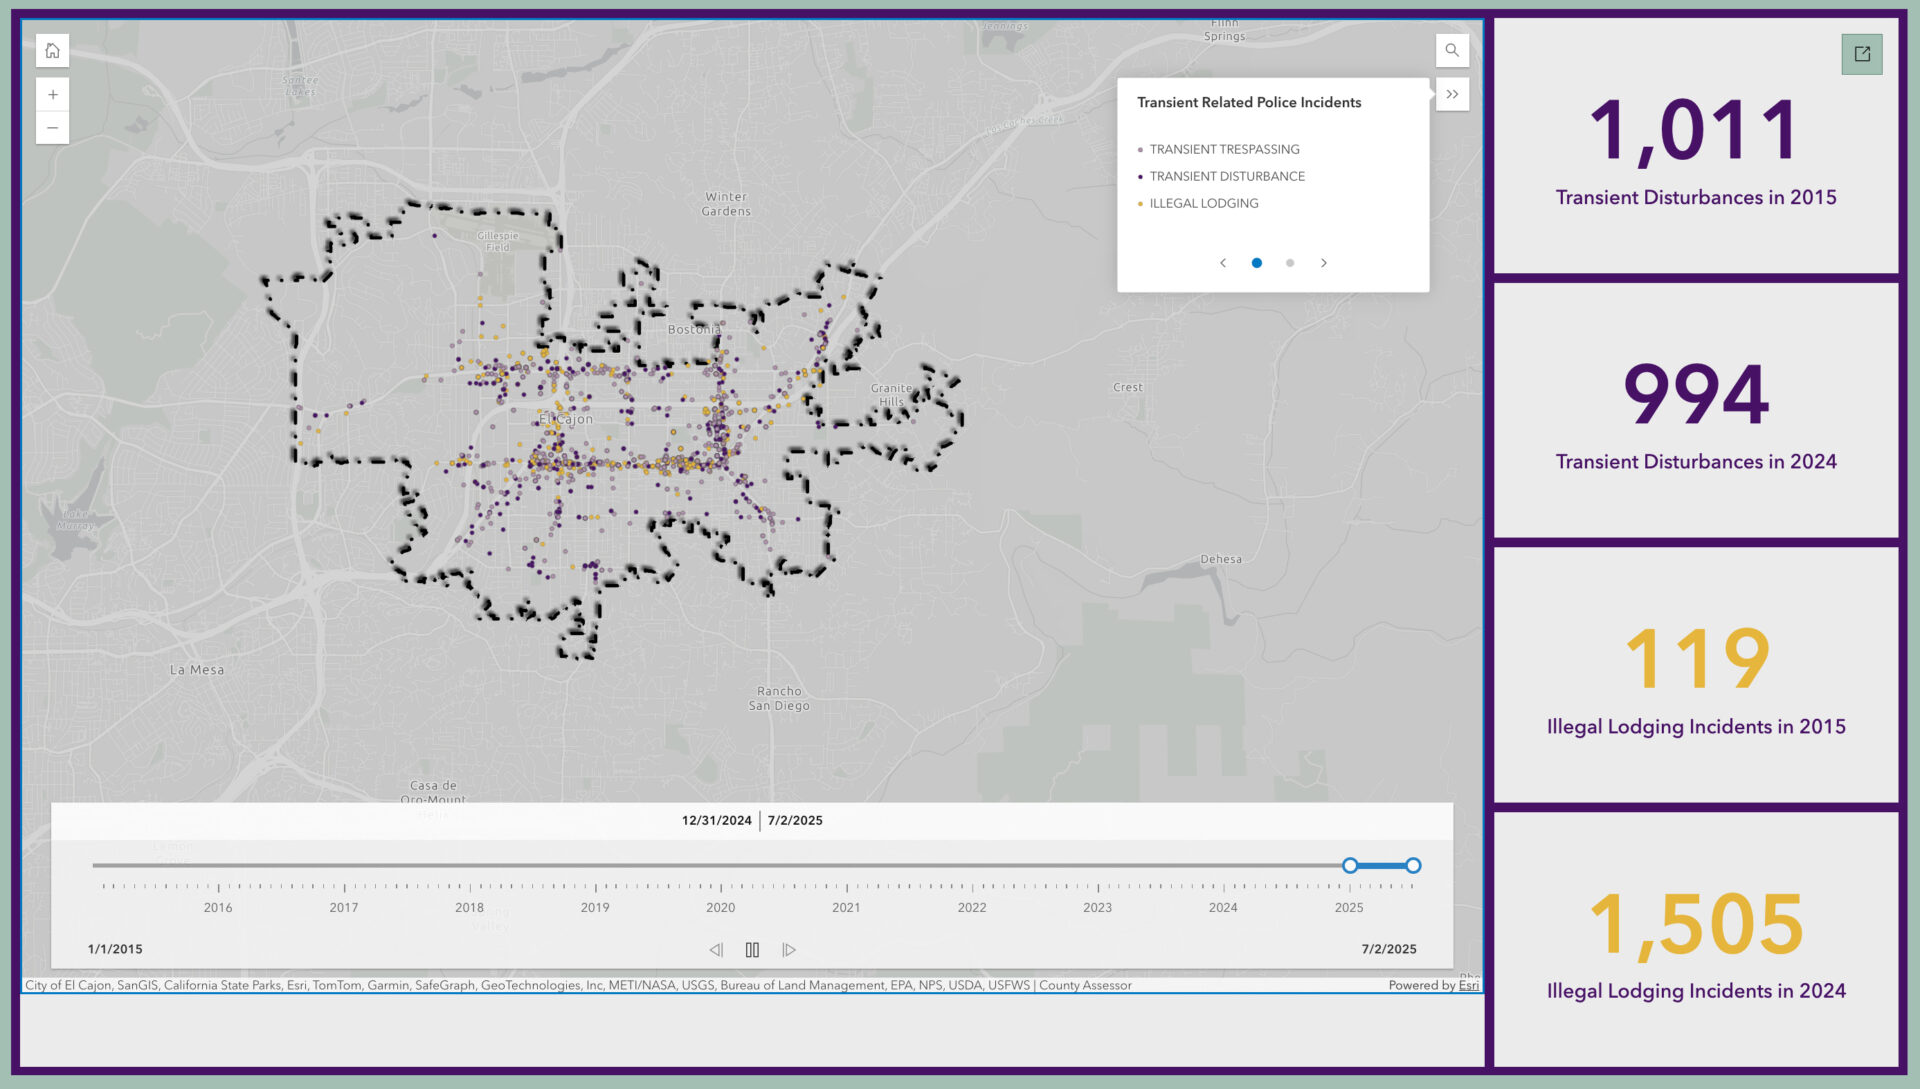Select the TRANSIENT DISTURBANCE legend entry

[1227, 177]
